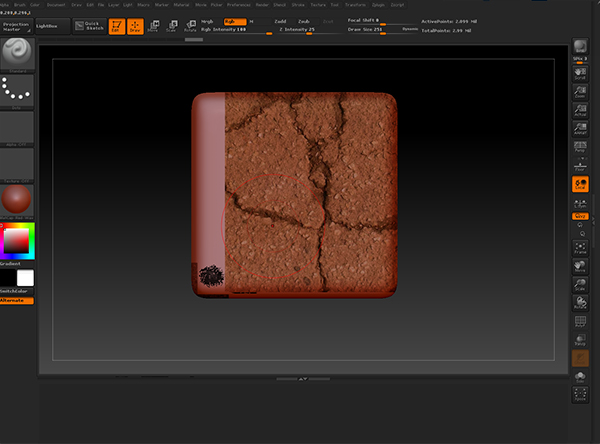Image resolution: width=600 pixels, height=444 pixels.
Task: Toggle the Edit mode button
Action: click(117, 26)
